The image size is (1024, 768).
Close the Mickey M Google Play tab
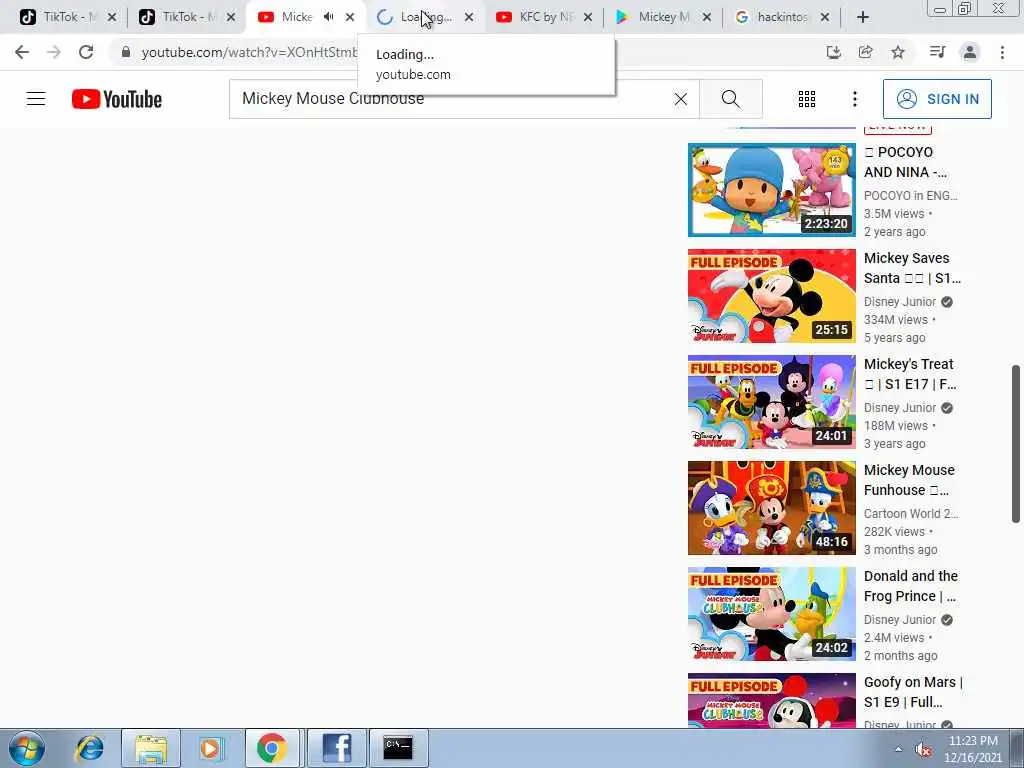(707, 17)
